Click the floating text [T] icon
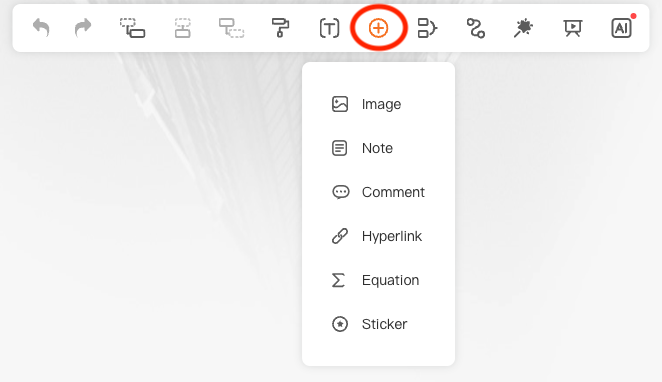This screenshot has height=382, width=662. coord(329,28)
